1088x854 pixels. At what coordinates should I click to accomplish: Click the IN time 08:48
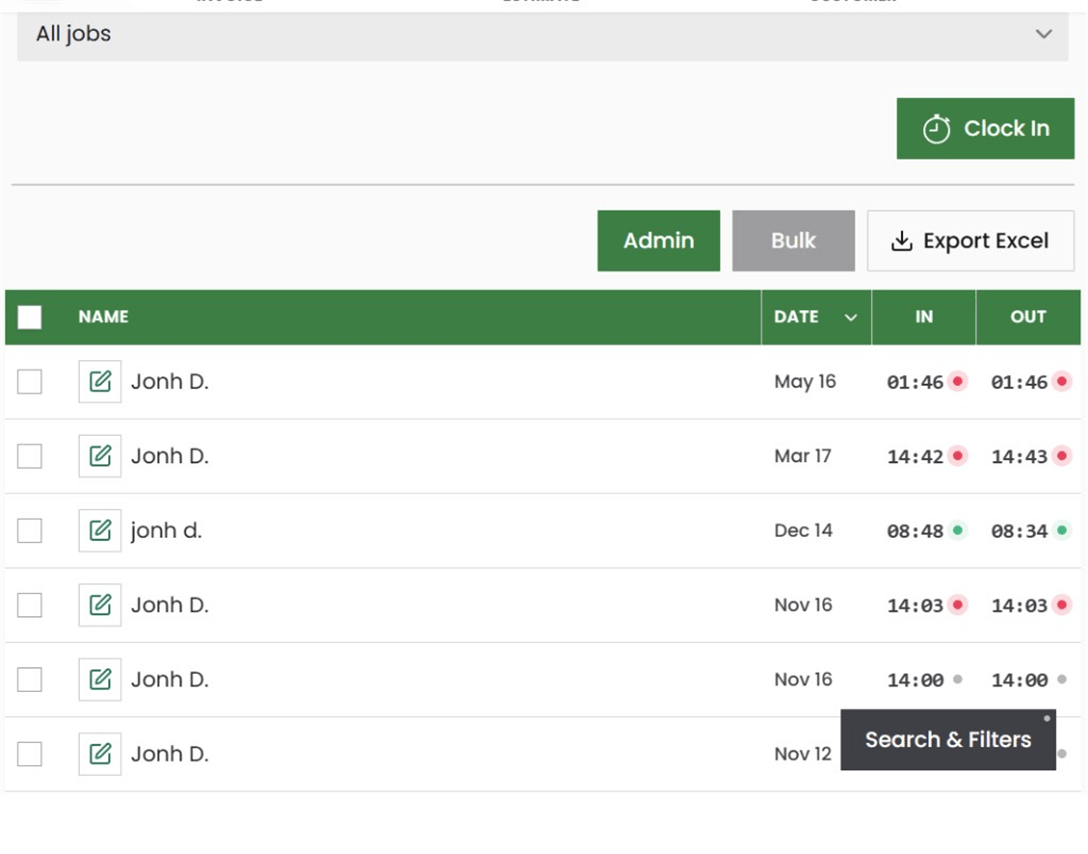click(915, 531)
